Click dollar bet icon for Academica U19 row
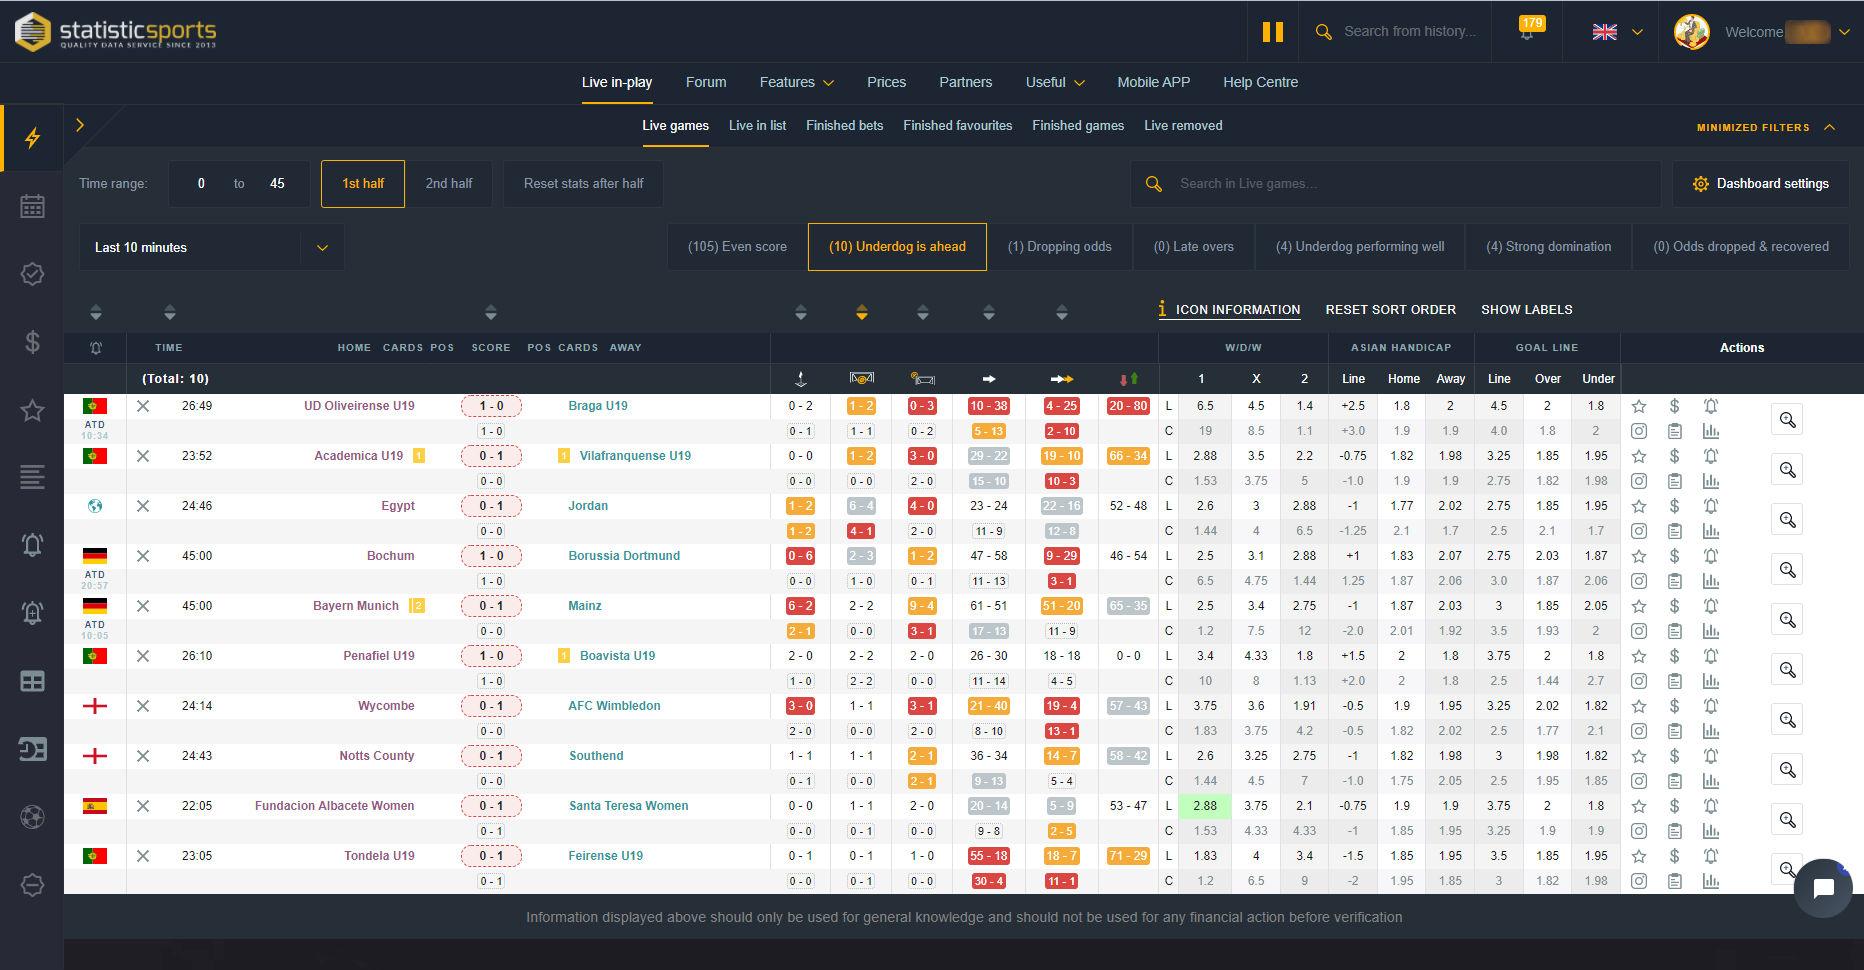1864x970 pixels. coord(1674,456)
